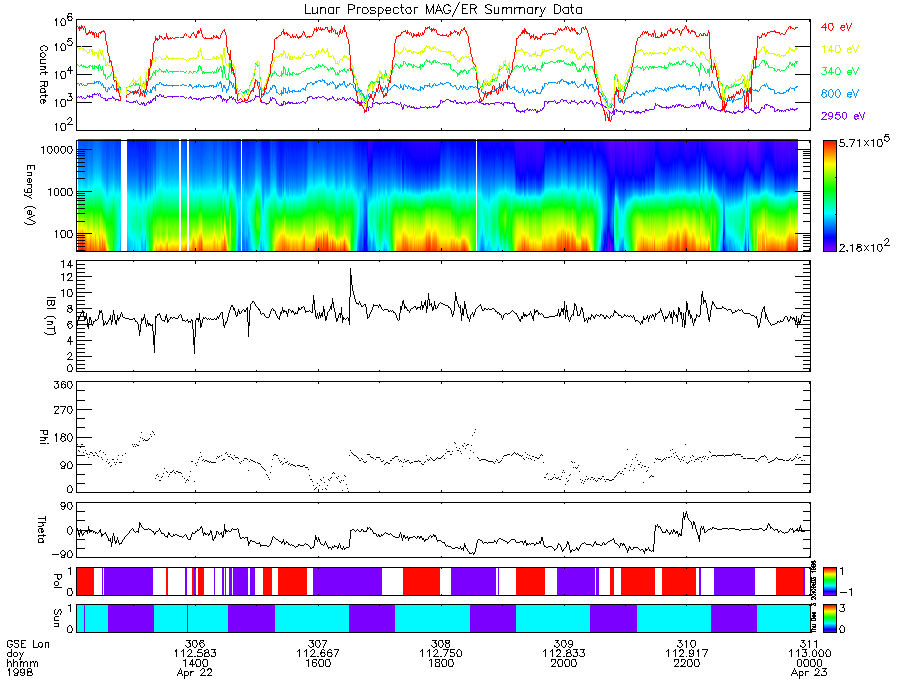Click the Theta axis label
The height and width of the screenshot is (700, 900).
pyautogui.click(x=41, y=530)
